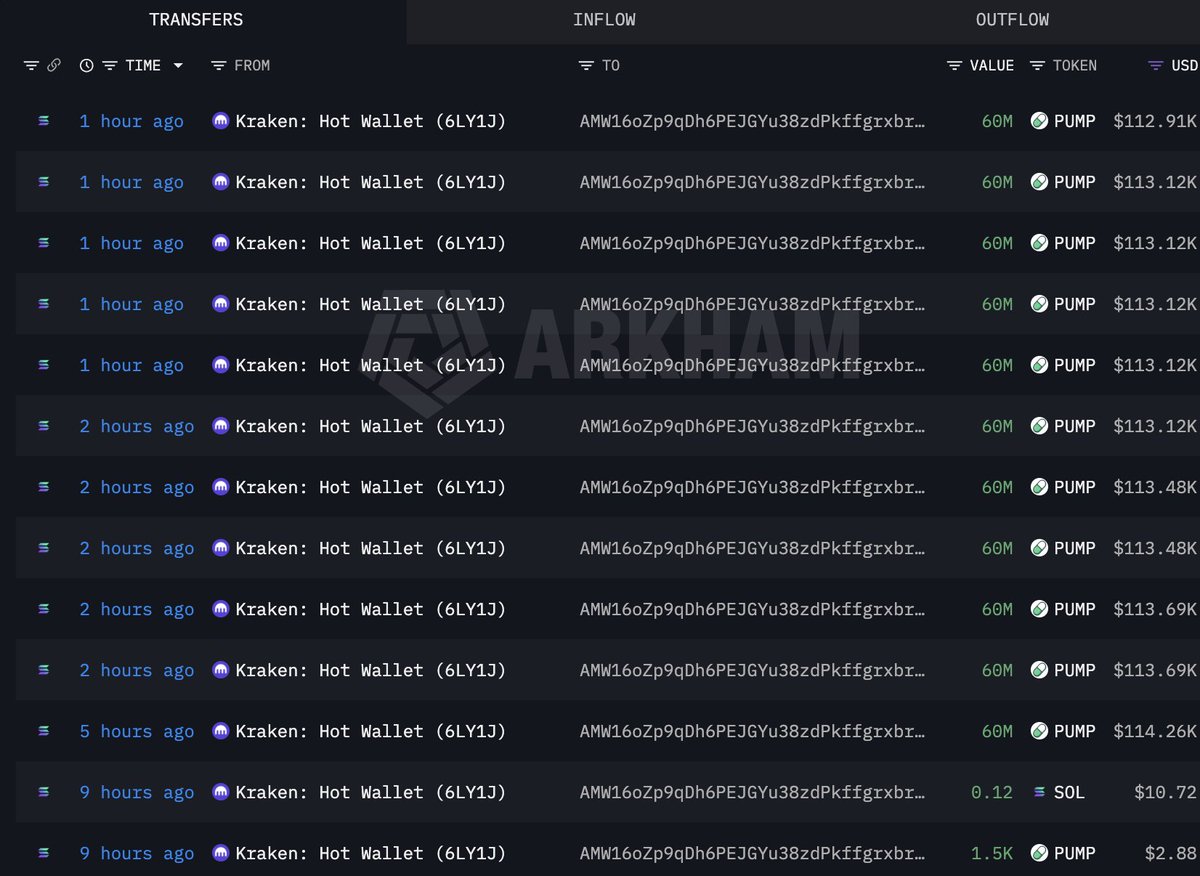Click the chain filter icon in header
This screenshot has height=876, width=1200.
point(31,65)
